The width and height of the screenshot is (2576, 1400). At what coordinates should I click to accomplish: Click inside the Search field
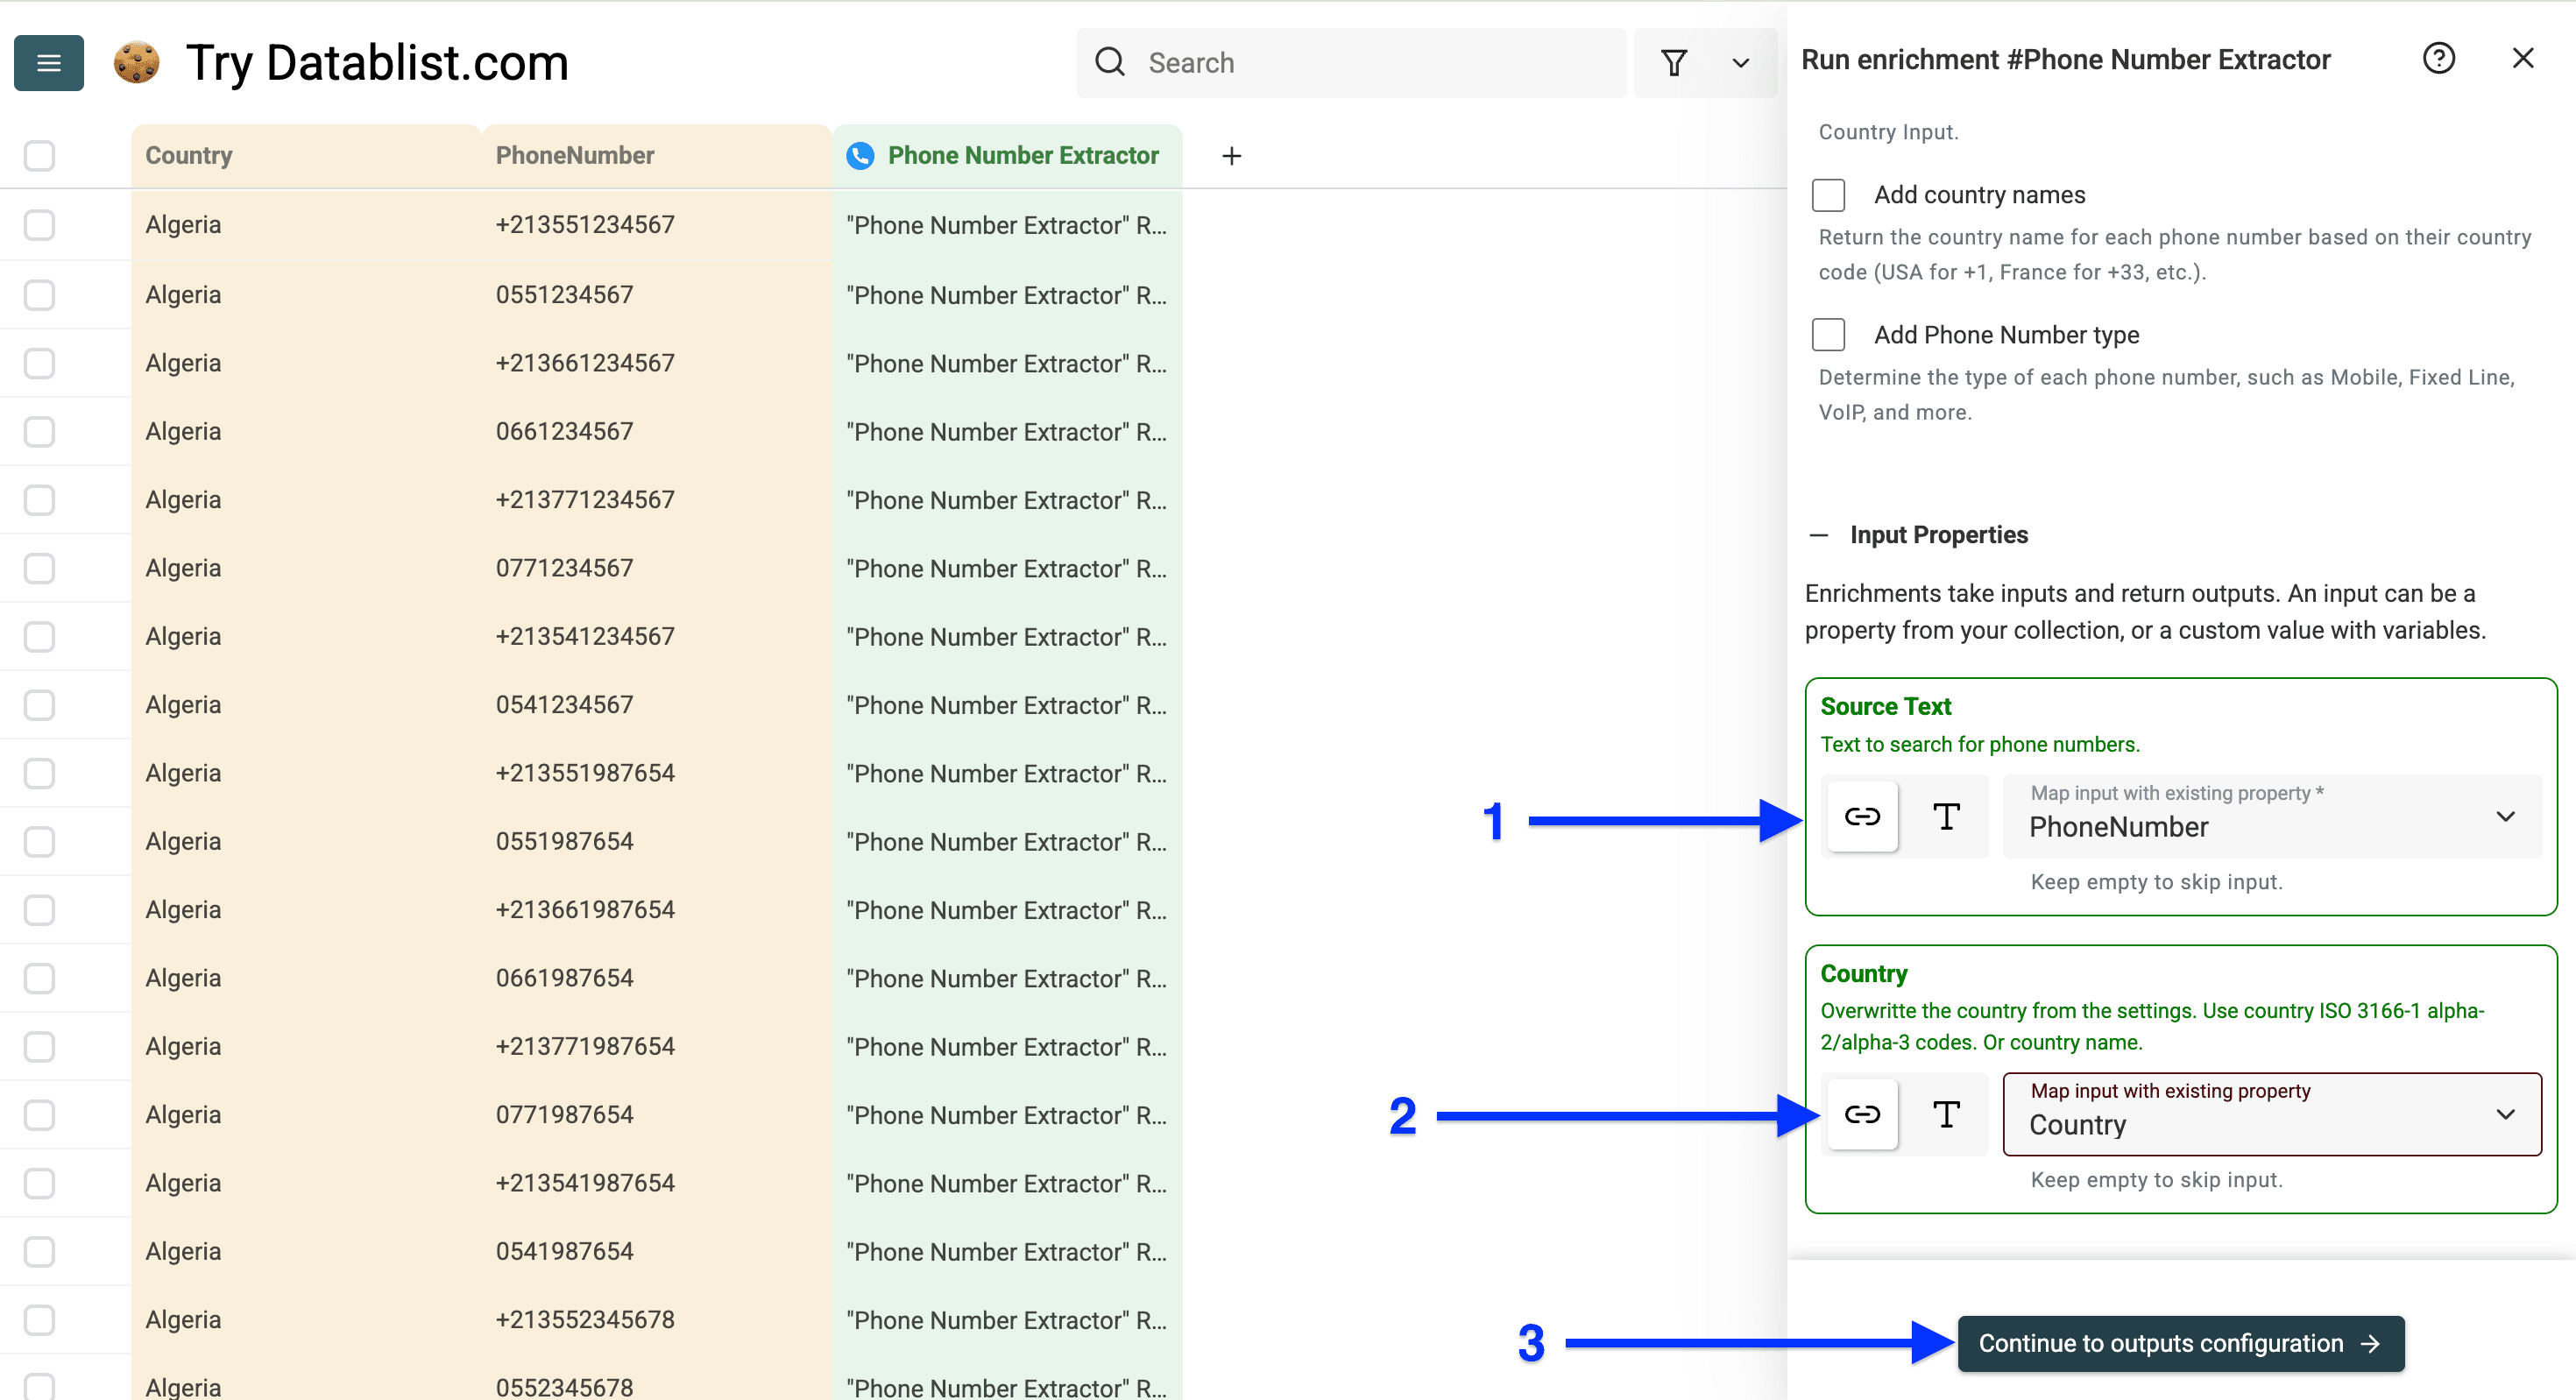[x=1300, y=62]
